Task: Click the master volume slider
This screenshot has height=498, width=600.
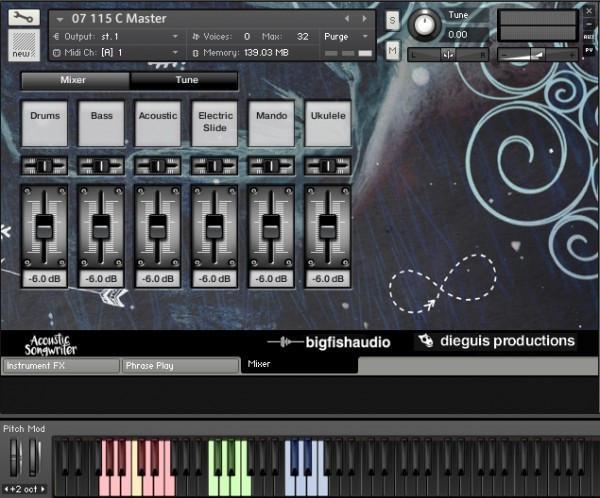Action: pos(538,55)
